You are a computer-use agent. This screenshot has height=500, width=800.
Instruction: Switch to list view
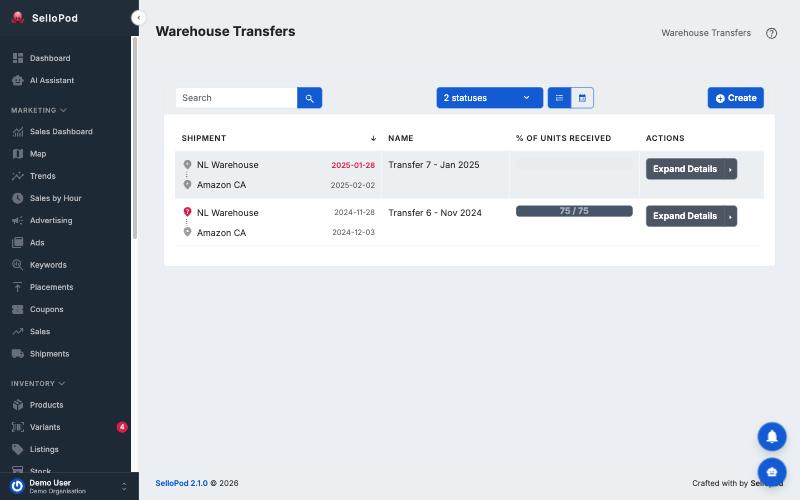pyautogui.click(x=559, y=98)
